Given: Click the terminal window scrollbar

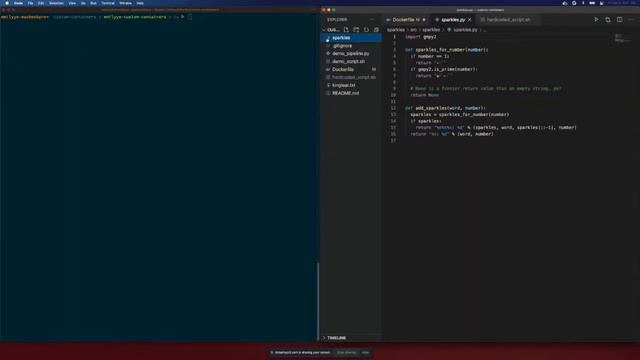Looking at the screenshot, I should click(318, 301).
